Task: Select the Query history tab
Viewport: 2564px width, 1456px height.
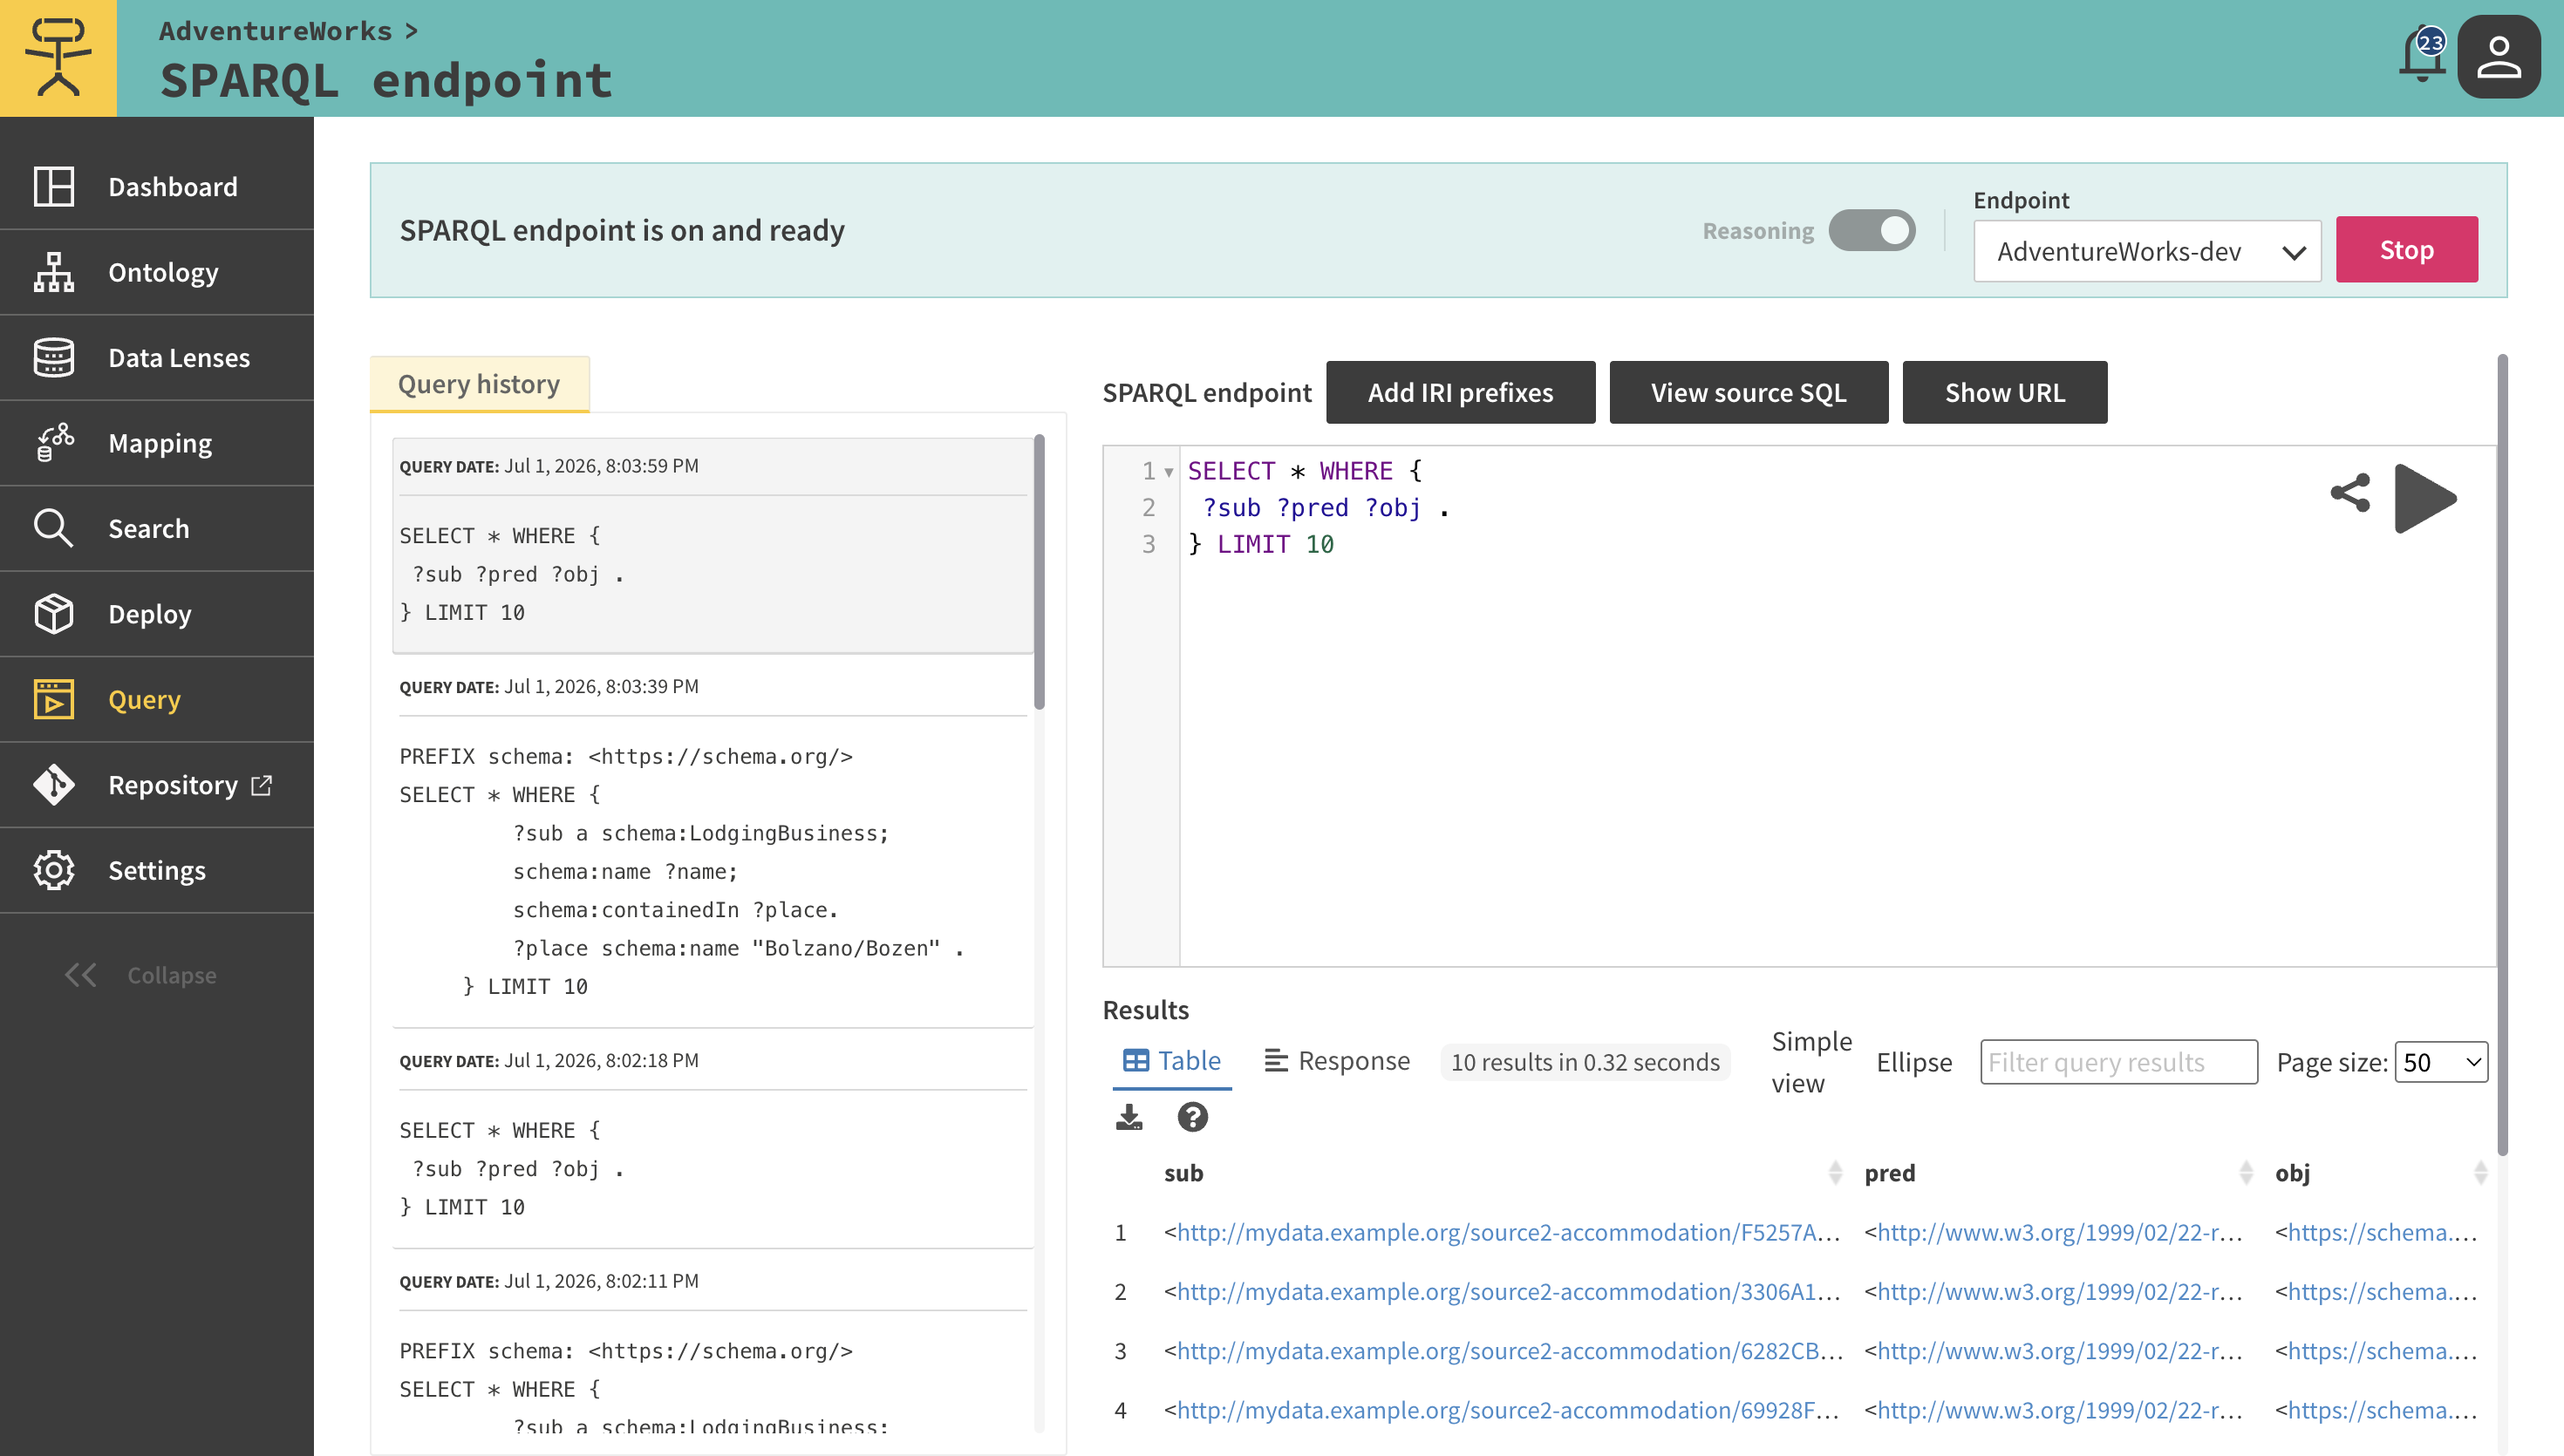Action: (x=479, y=384)
